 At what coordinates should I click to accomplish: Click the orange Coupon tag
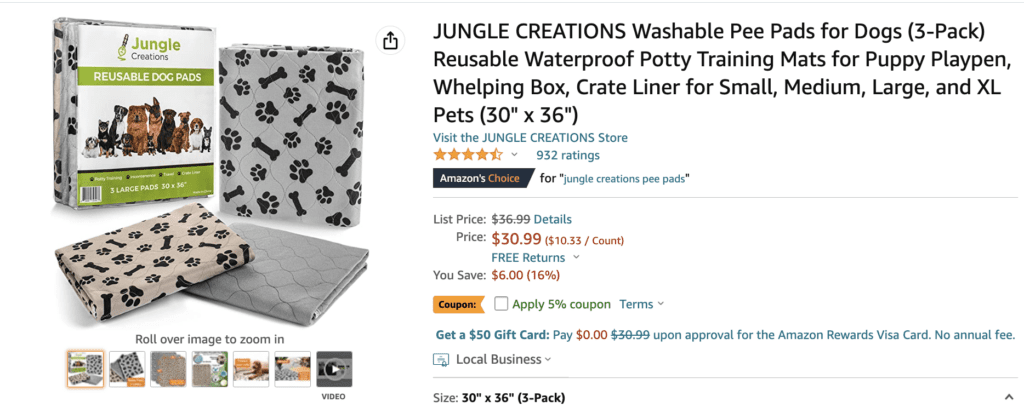click(x=458, y=304)
